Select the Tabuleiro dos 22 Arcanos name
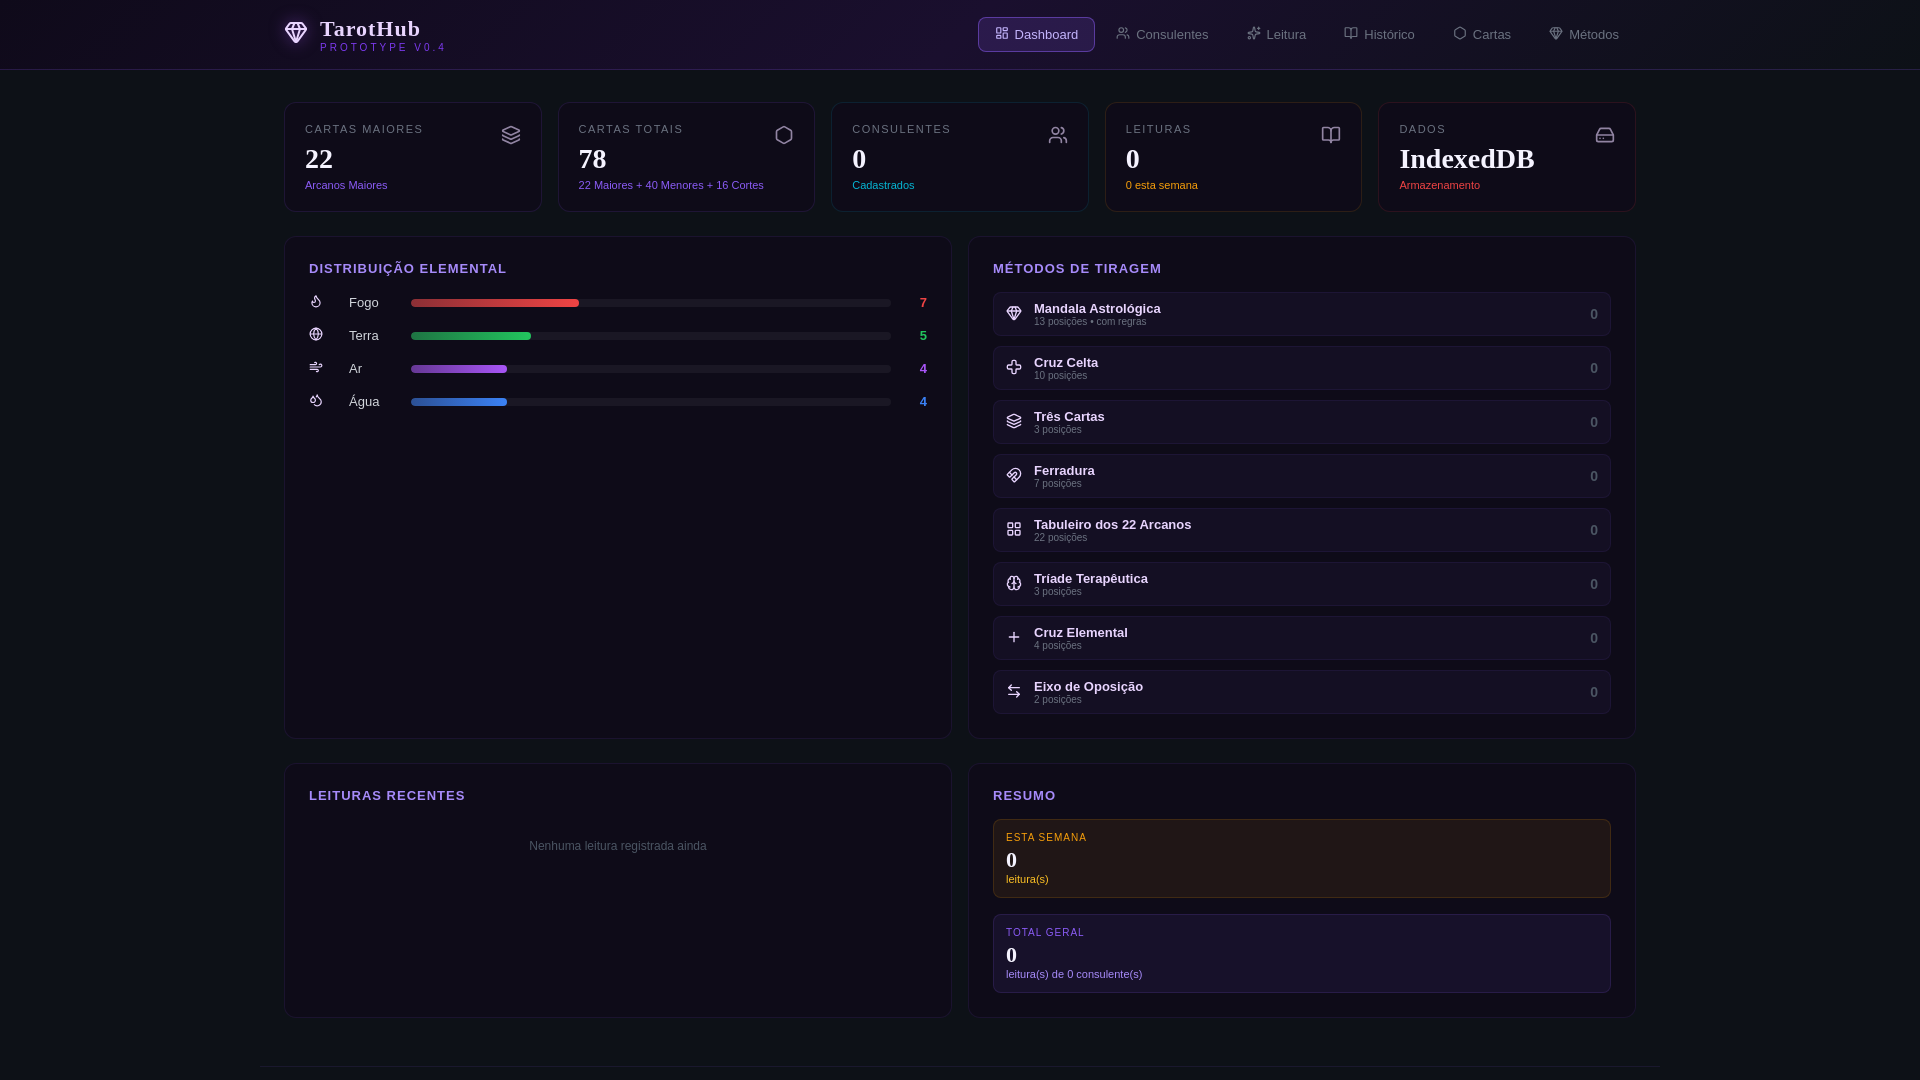The width and height of the screenshot is (1920, 1080). pyautogui.click(x=1112, y=525)
